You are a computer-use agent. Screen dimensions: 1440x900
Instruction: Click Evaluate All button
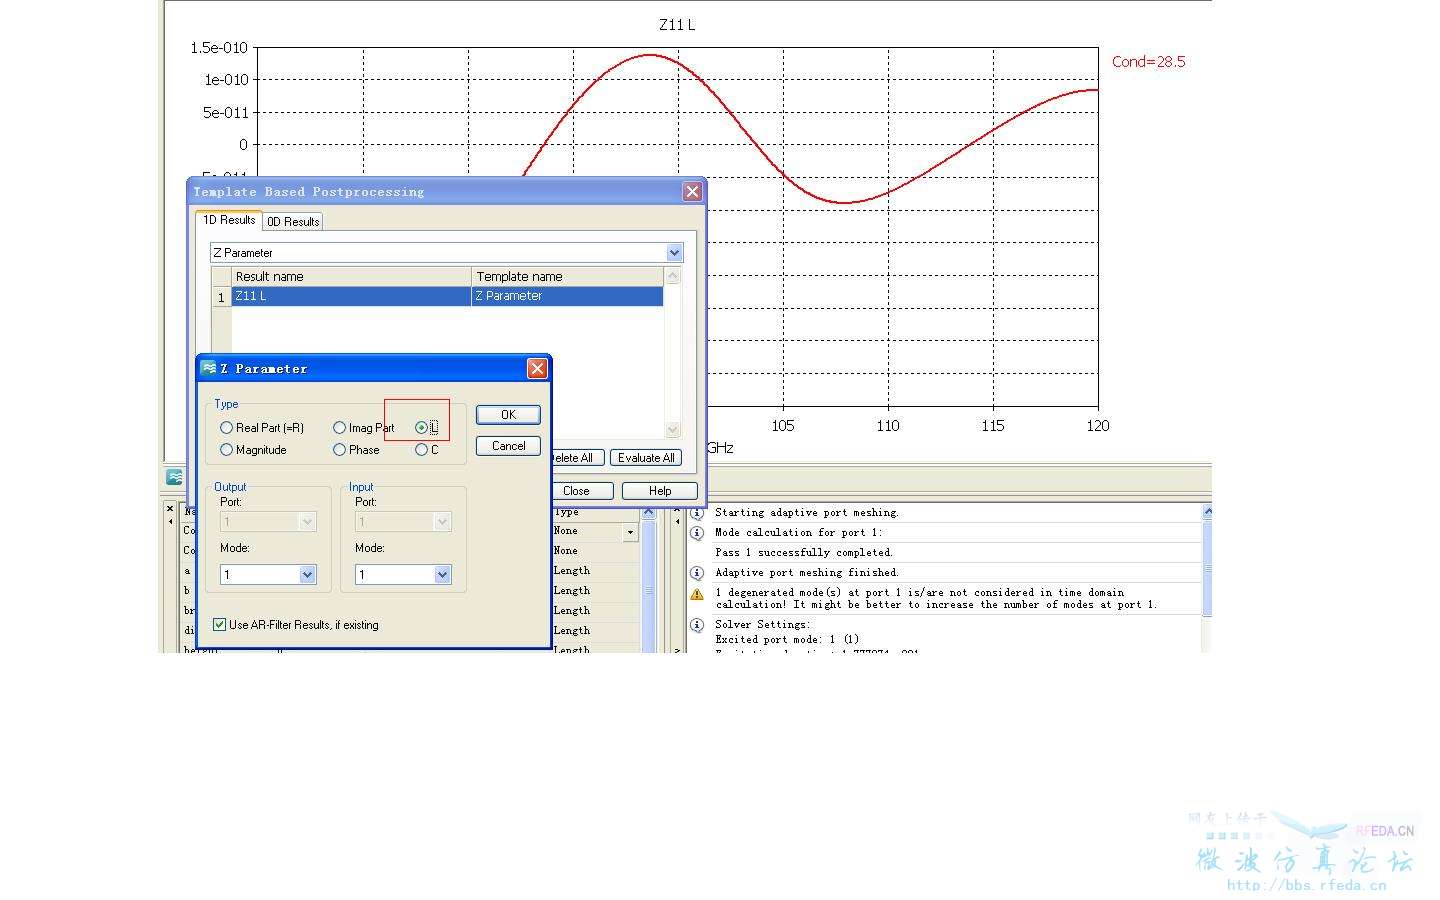[646, 458]
